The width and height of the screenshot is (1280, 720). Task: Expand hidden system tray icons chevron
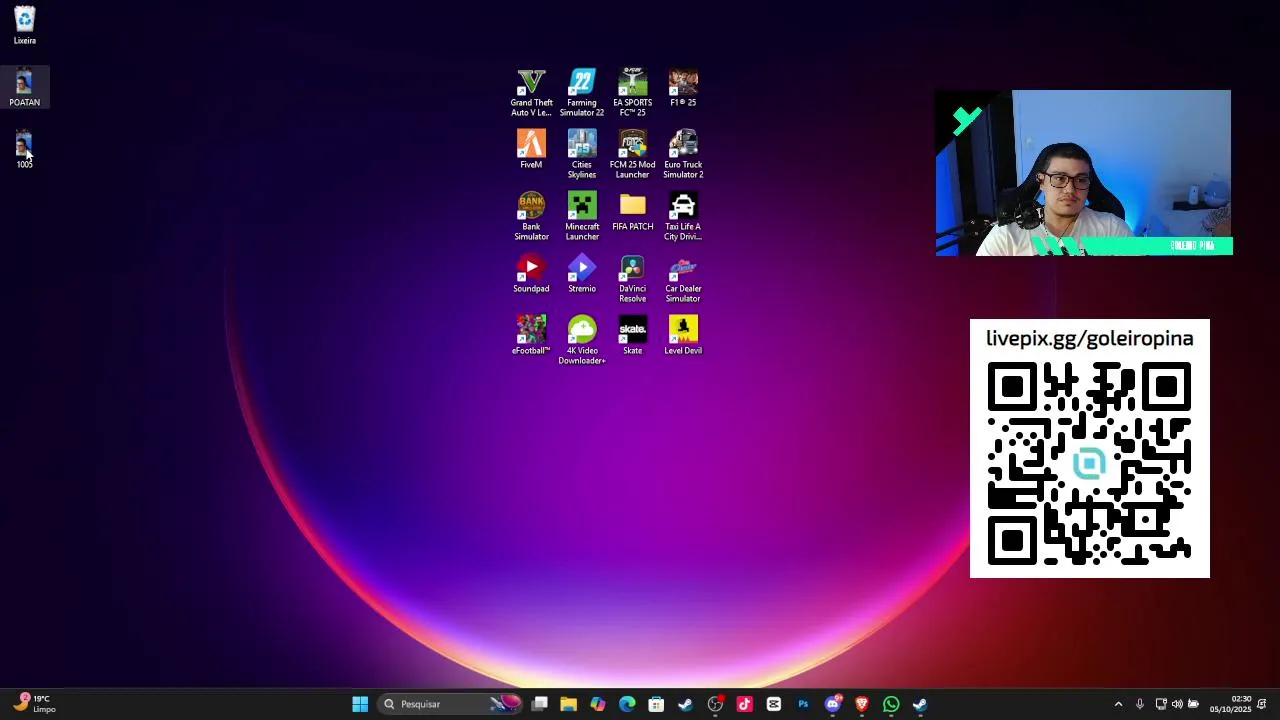click(1118, 704)
